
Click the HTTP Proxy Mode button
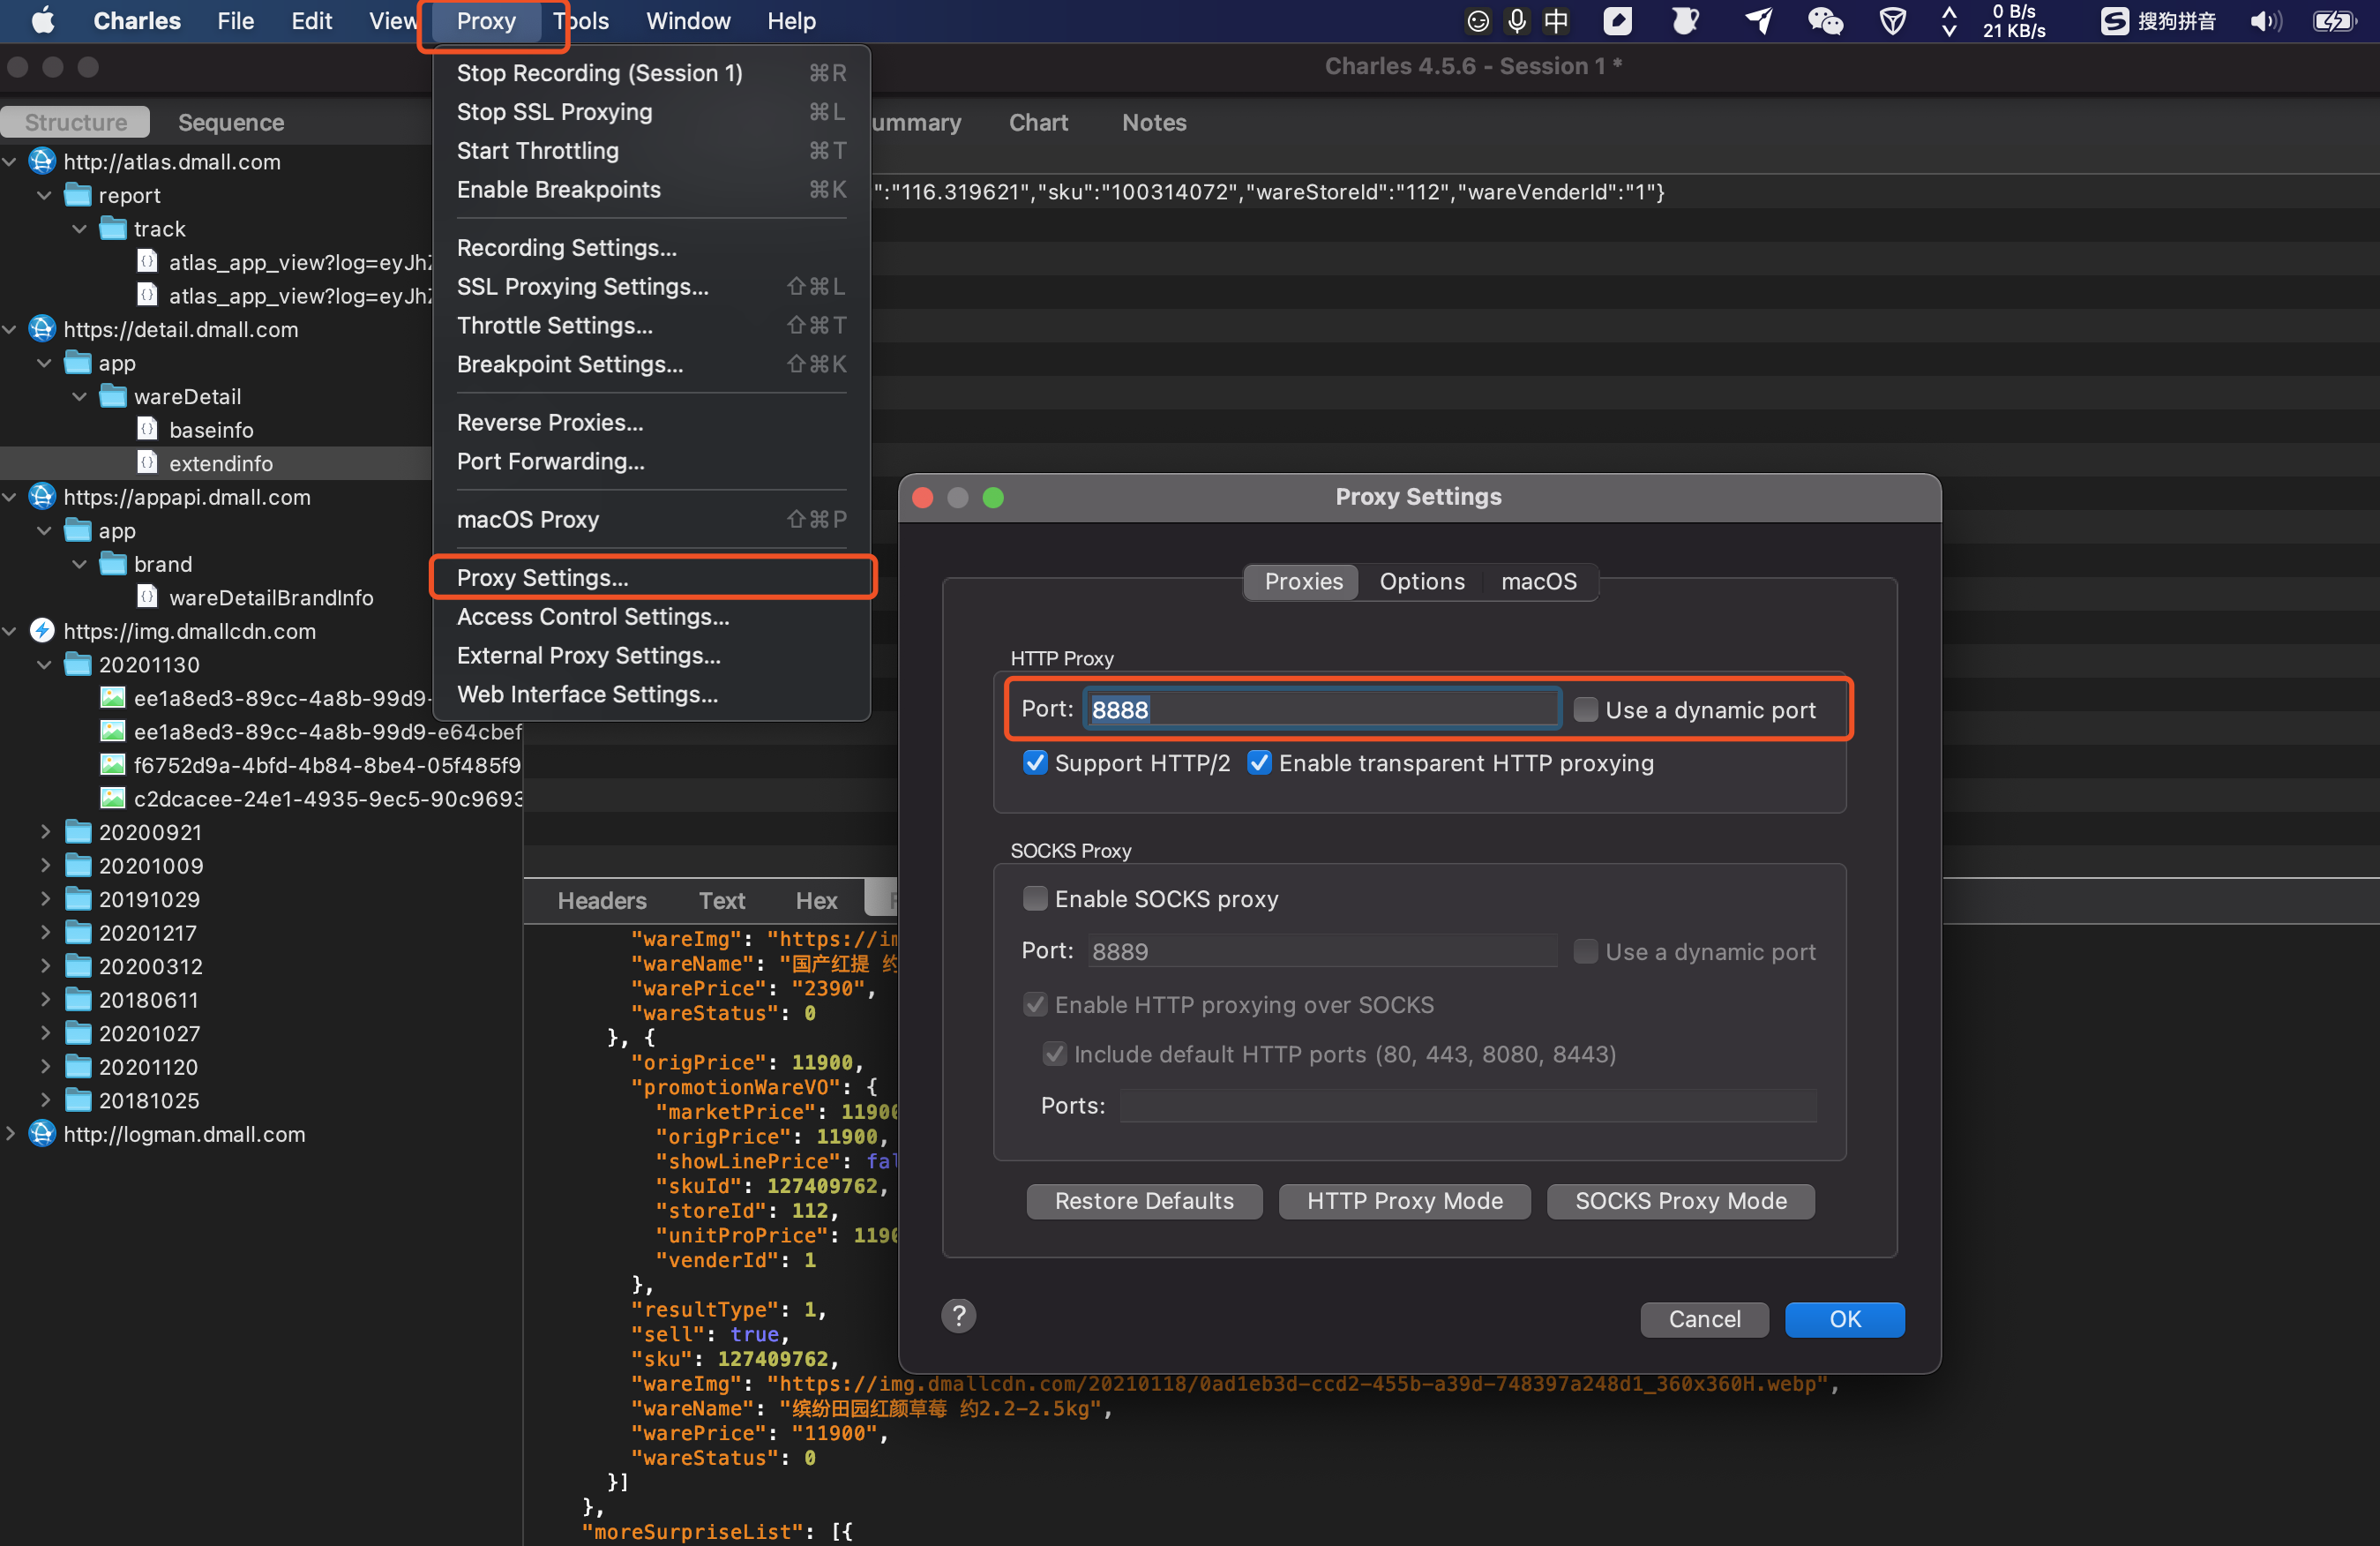coord(1403,1201)
